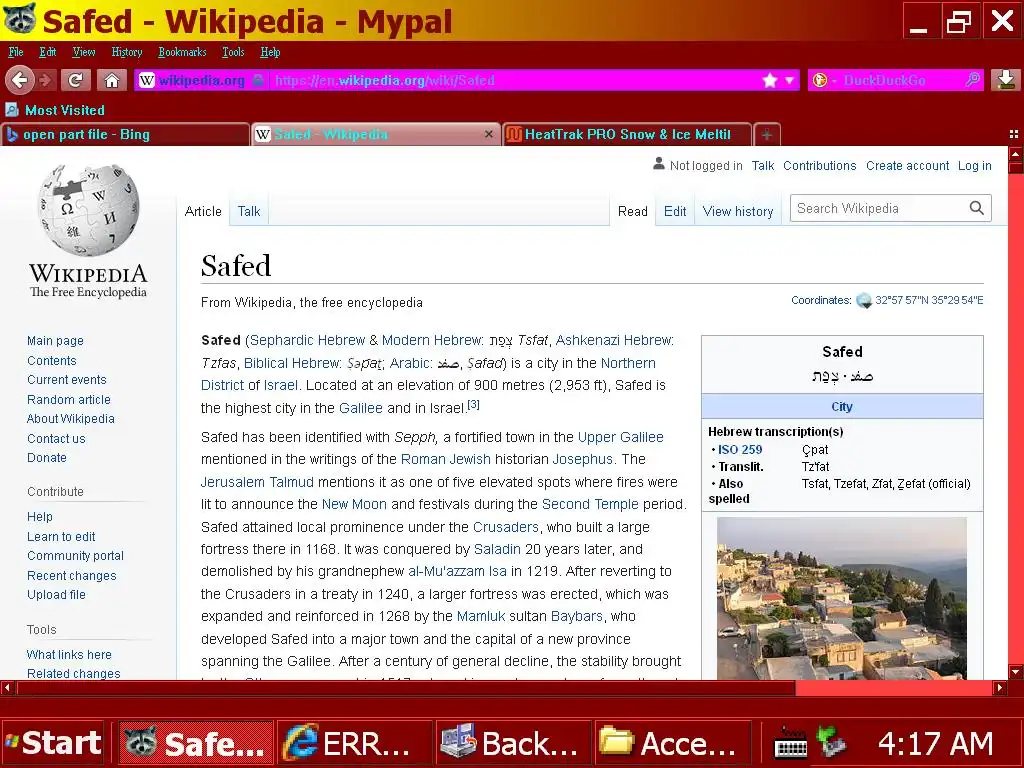The width and height of the screenshot is (1024, 768).
Task: Open the Windows Start button
Action: coord(52,743)
